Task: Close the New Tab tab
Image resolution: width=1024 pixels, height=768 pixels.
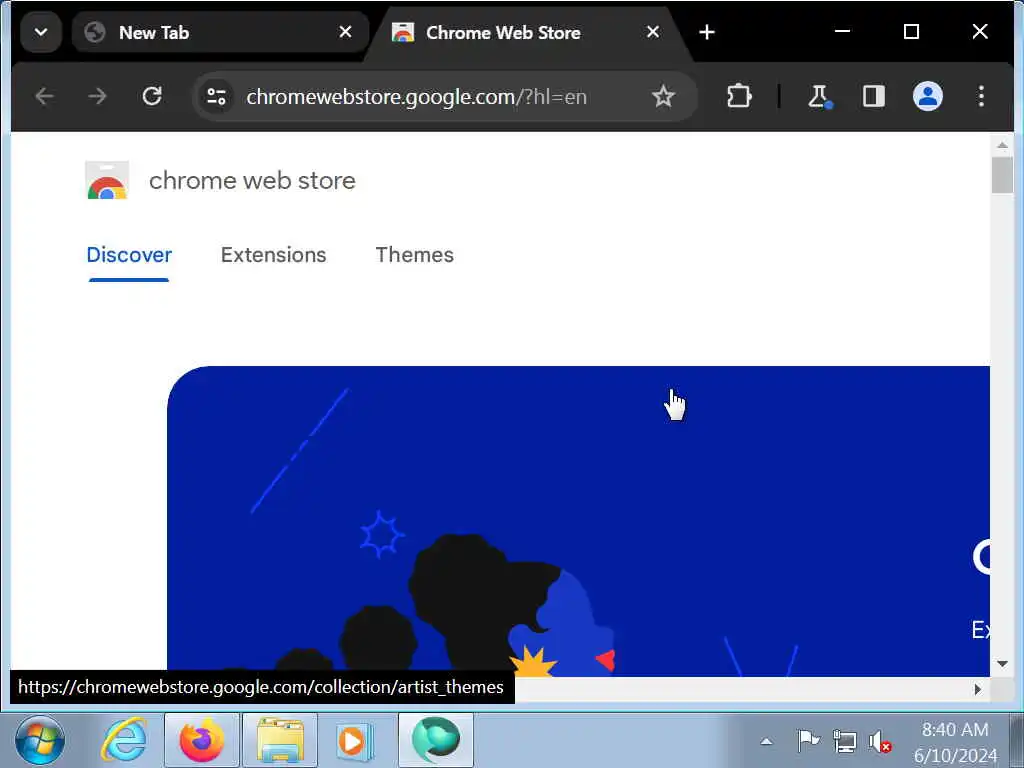Action: tap(345, 32)
